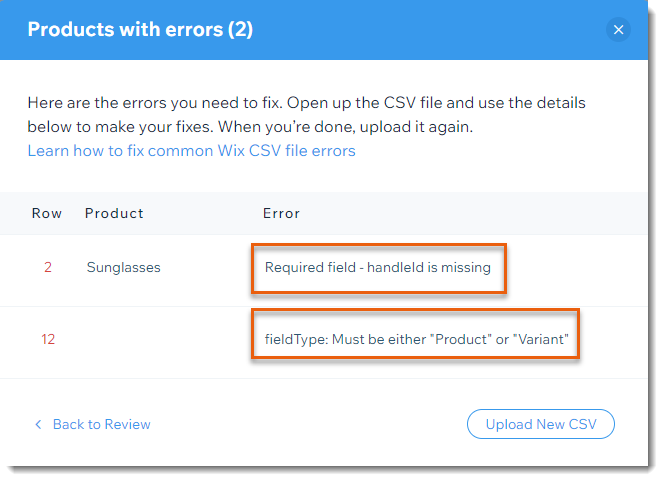Viewport: 663px width, 481px height.
Task: Open the Wix CSV file errors help link
Action: (x=192, y=151)
